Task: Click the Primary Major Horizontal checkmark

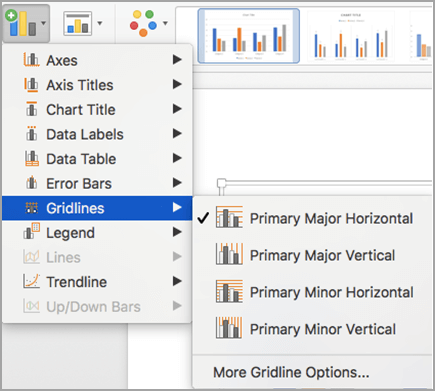Action: tap(203, 218)
